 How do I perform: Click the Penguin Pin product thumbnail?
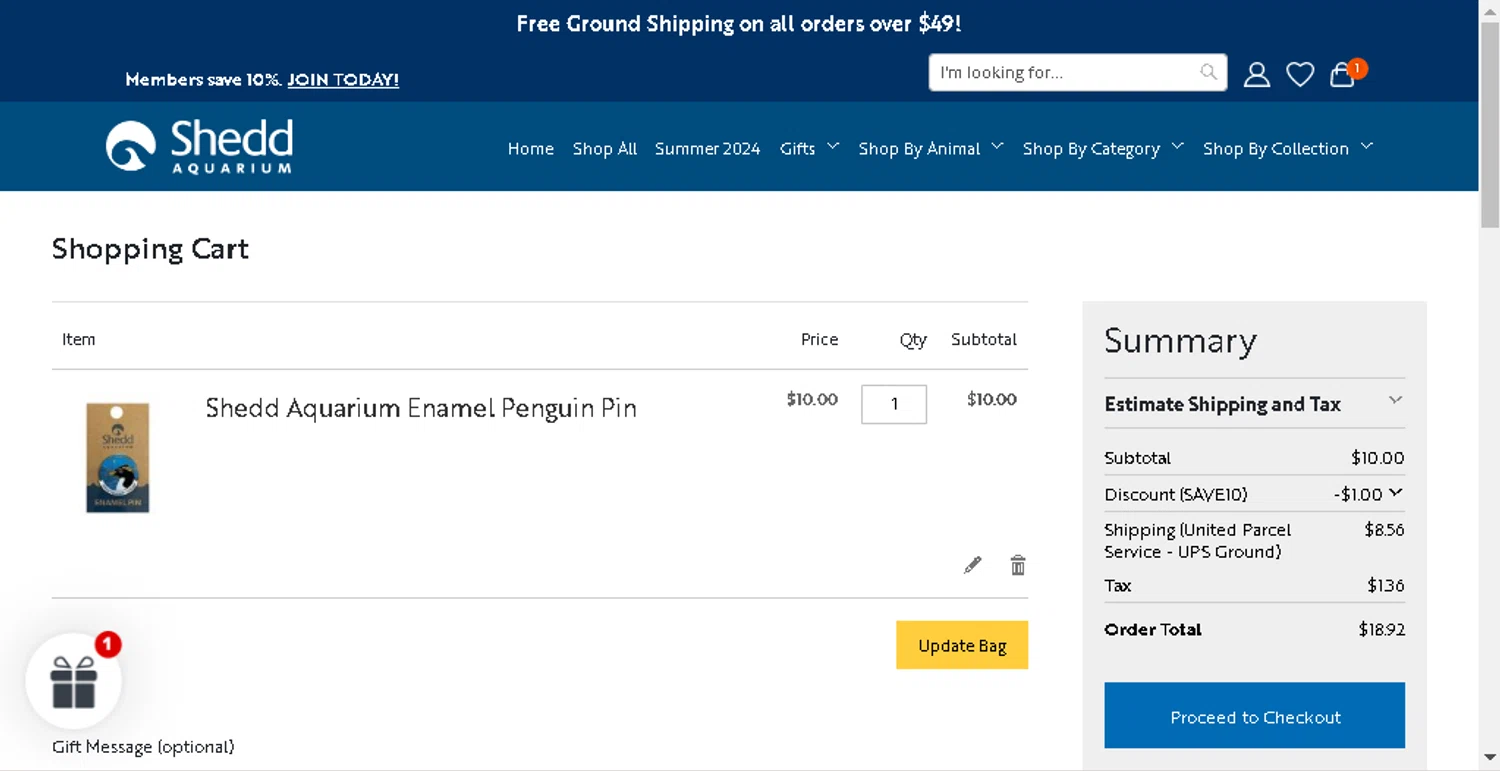[118, 458]
